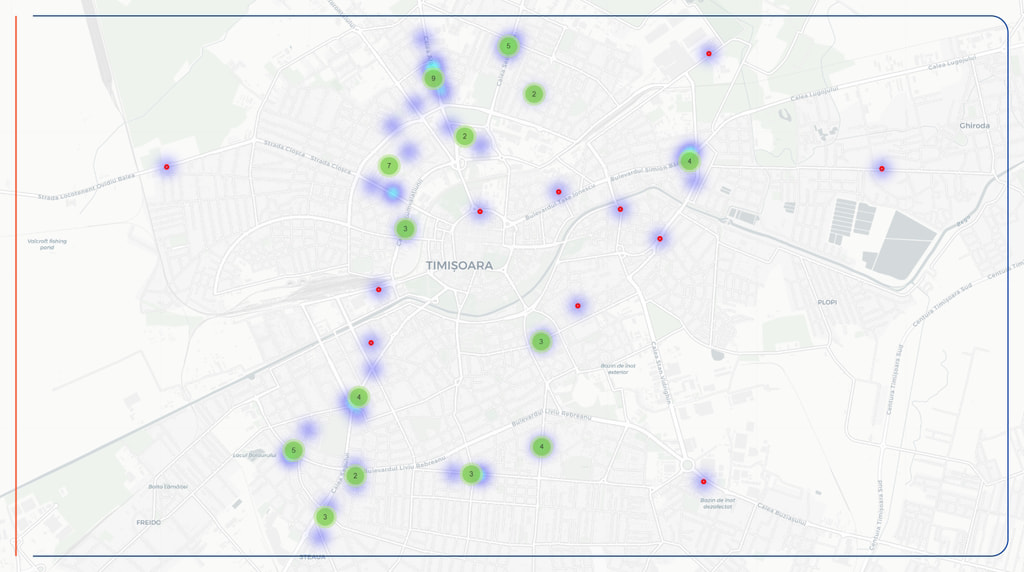This screenshot has width=1024, height=572.
Task: Open cluster 5 beside the Lacul lake label
Action: [293, 451]
